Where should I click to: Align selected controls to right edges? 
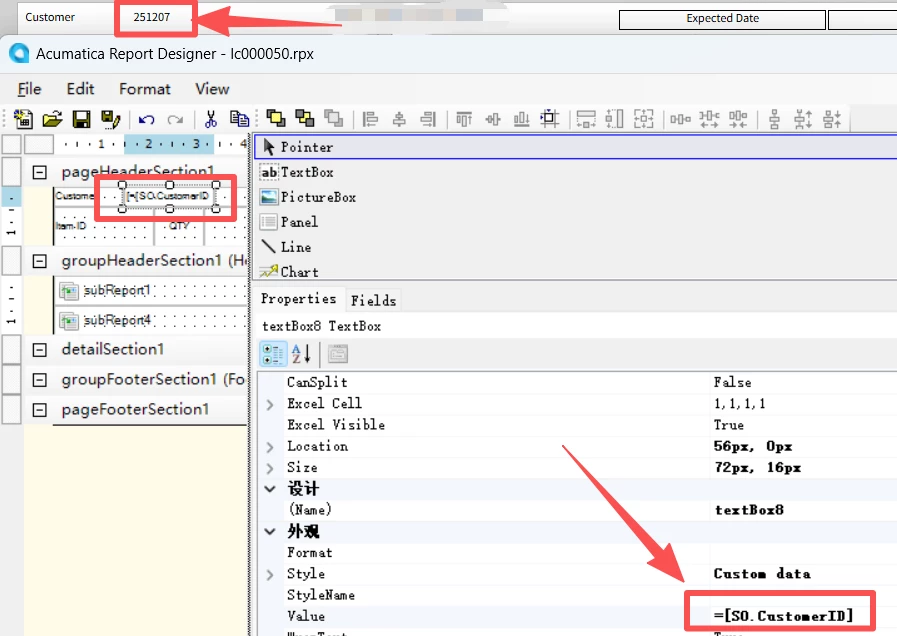tap(428, 119)
